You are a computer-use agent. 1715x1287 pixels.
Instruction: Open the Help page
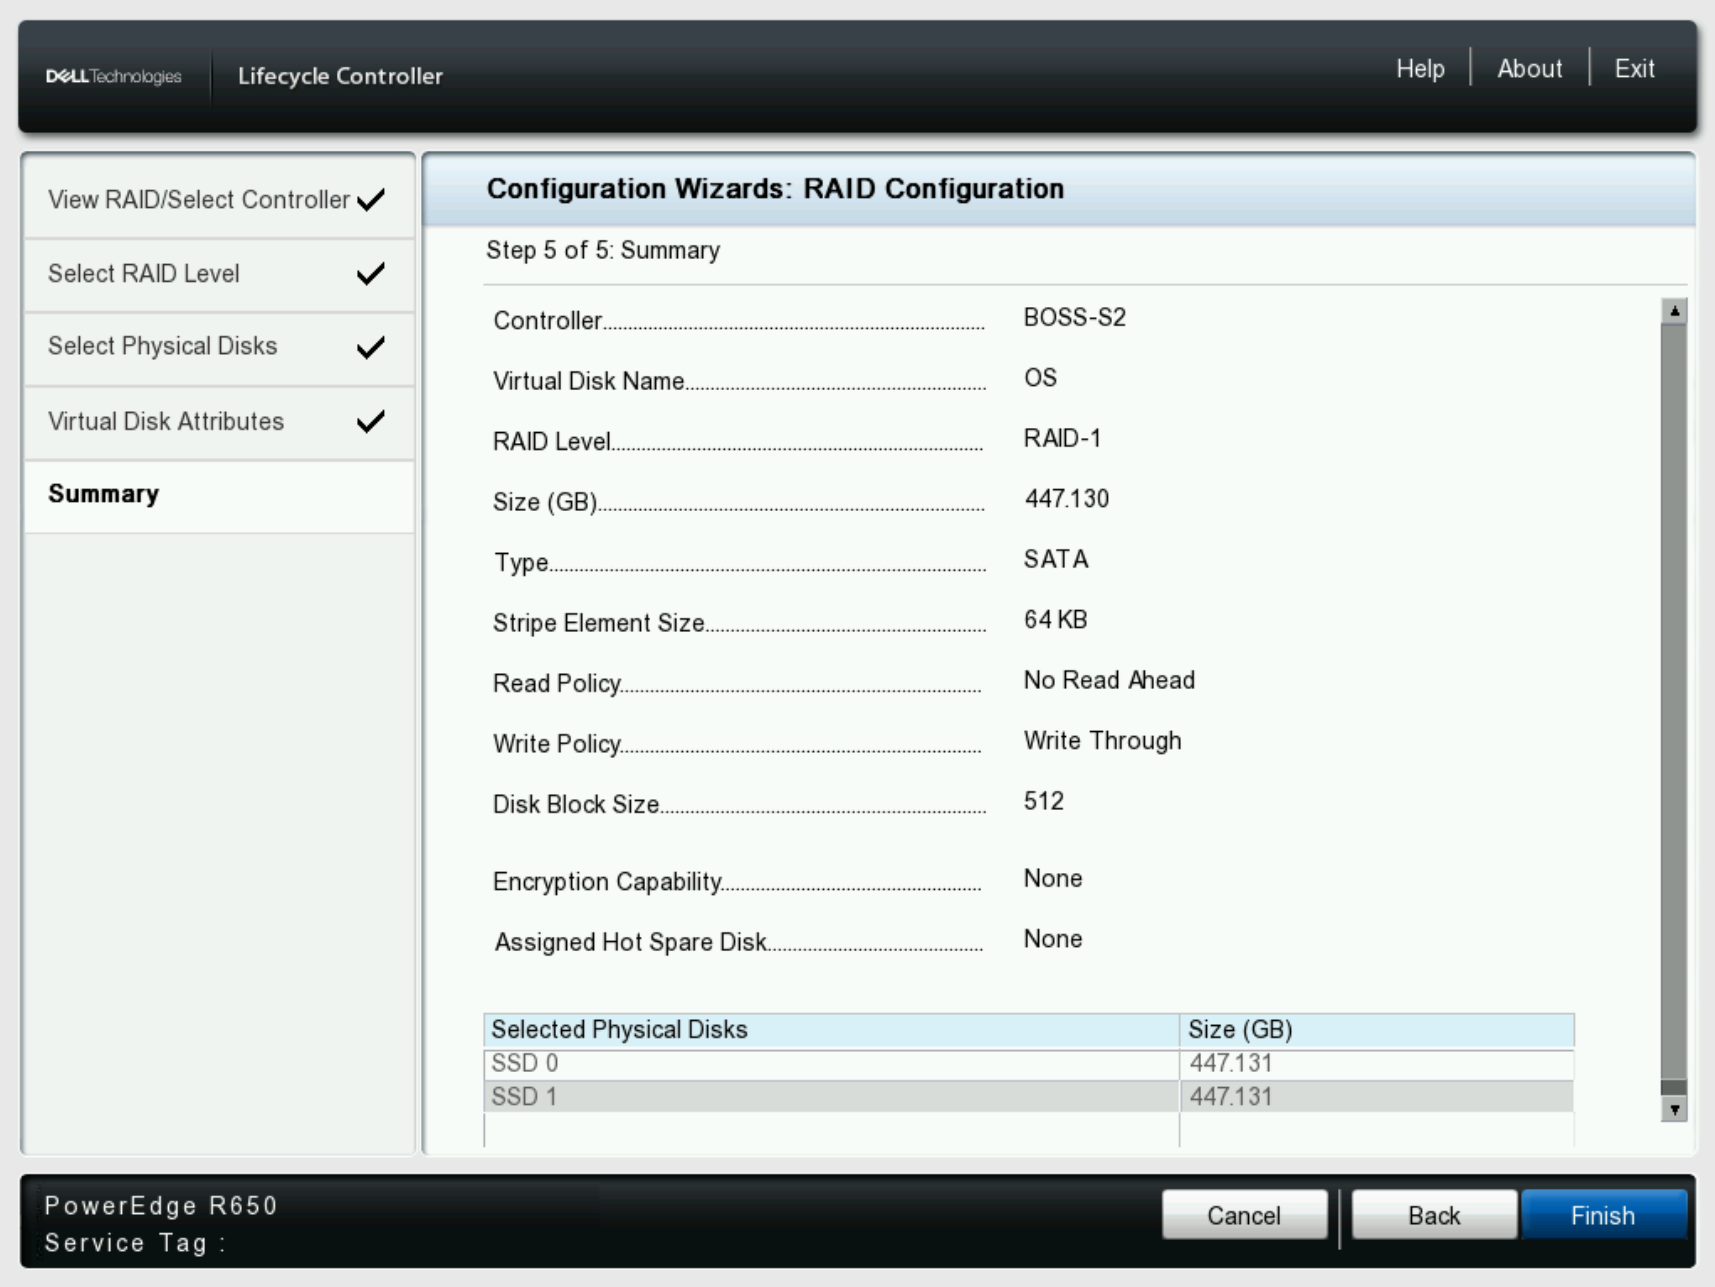(x=1419, y=68)
